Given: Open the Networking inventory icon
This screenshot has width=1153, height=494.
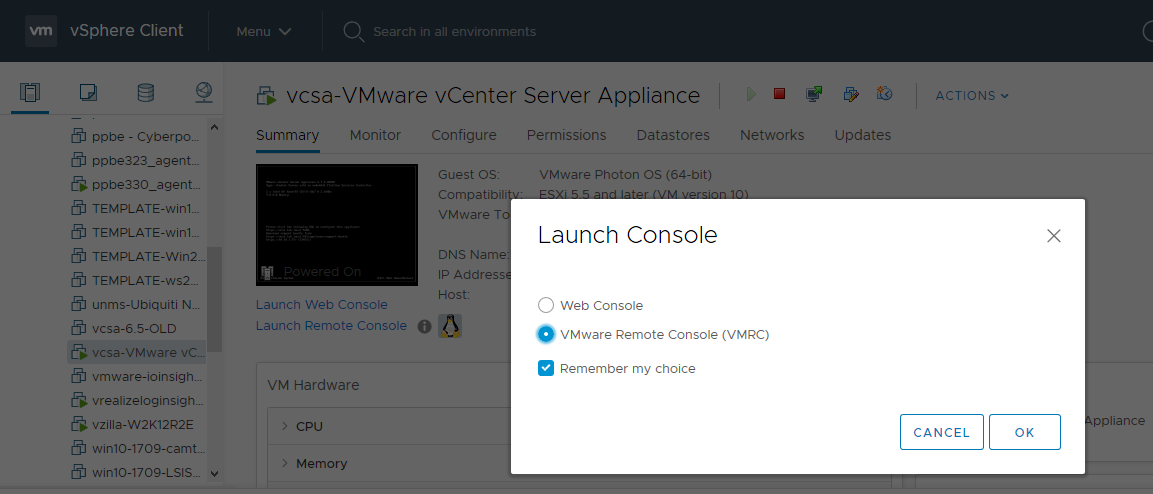Looking at the screenshot, I should (204, 92).
